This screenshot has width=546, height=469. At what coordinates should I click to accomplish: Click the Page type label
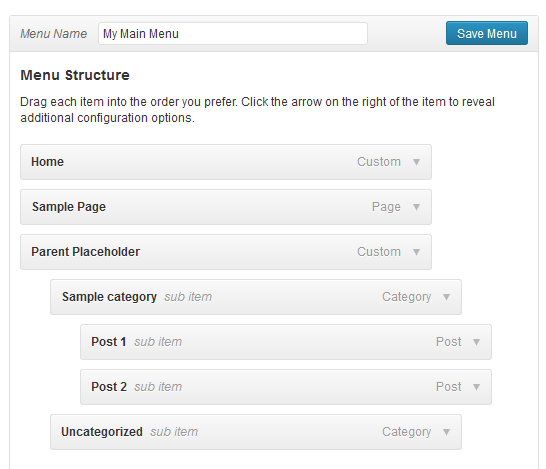pos(386,207)
